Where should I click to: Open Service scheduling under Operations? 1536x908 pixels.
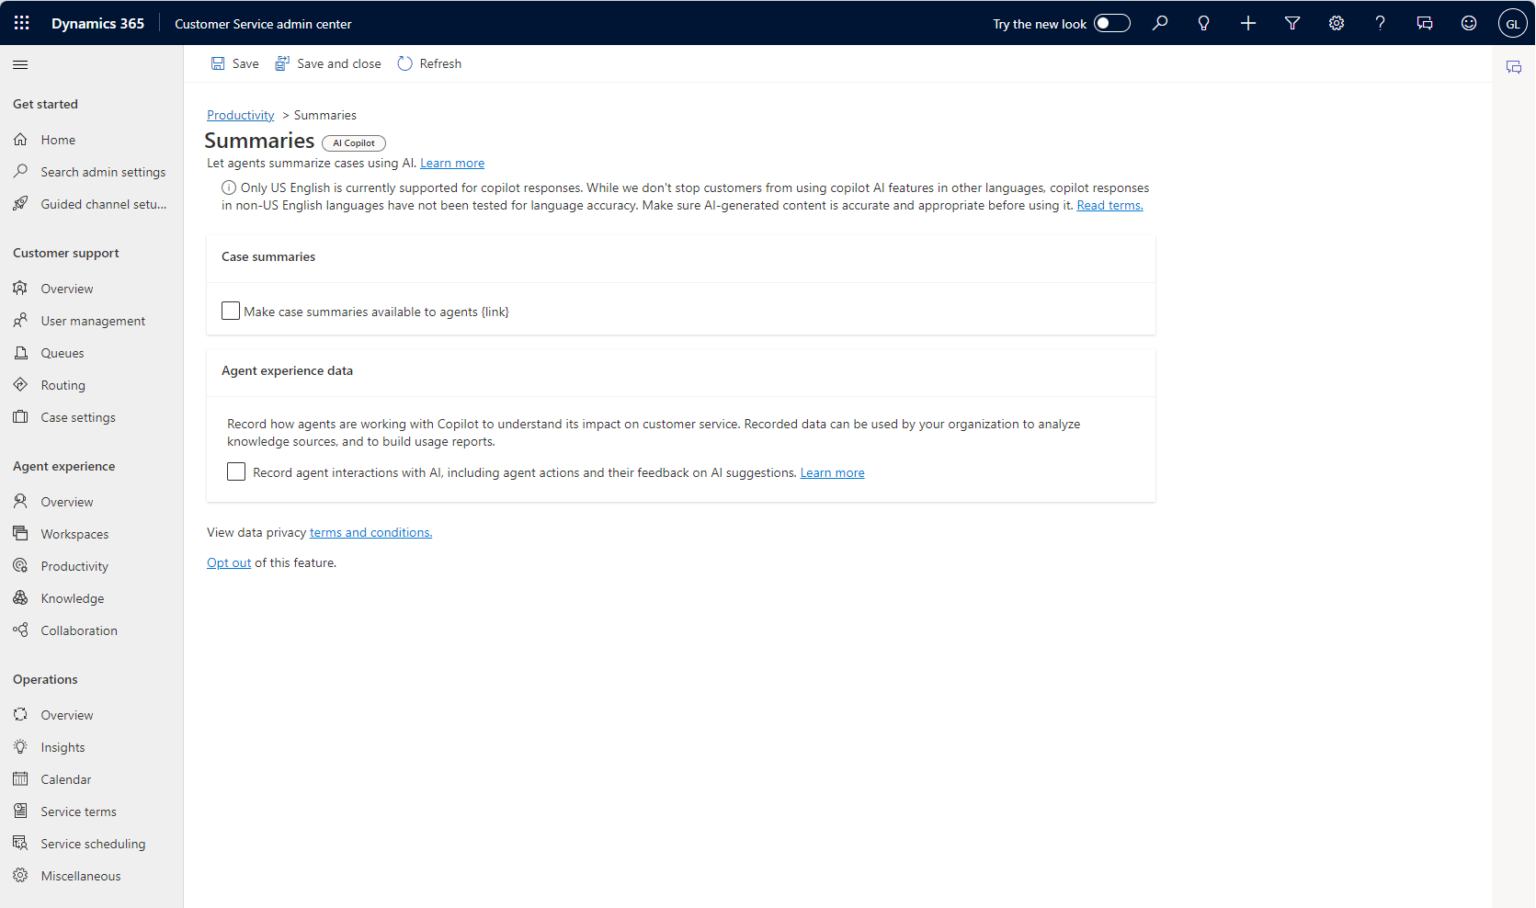coord(91,843)
